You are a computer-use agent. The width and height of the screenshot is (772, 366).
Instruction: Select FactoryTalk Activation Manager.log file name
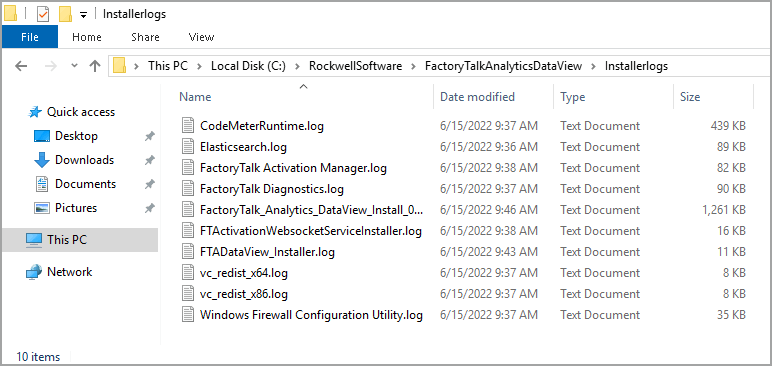click(x=293, y=168)
